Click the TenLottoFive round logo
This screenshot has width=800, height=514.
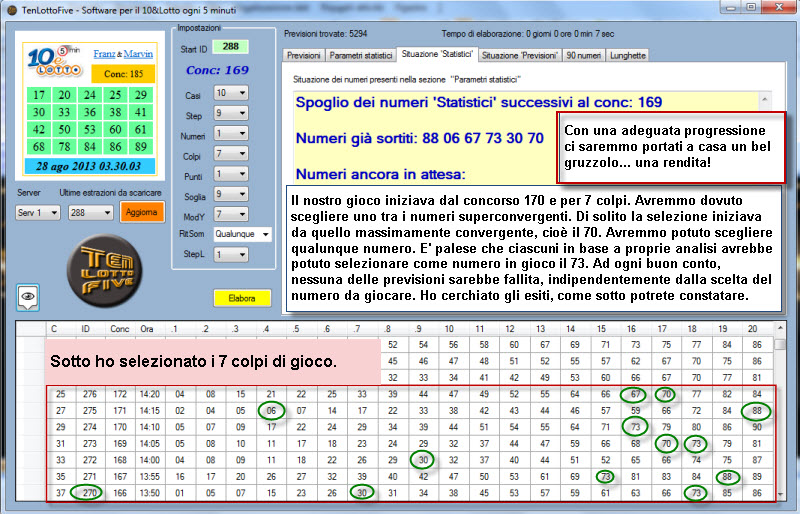point(105,271)
